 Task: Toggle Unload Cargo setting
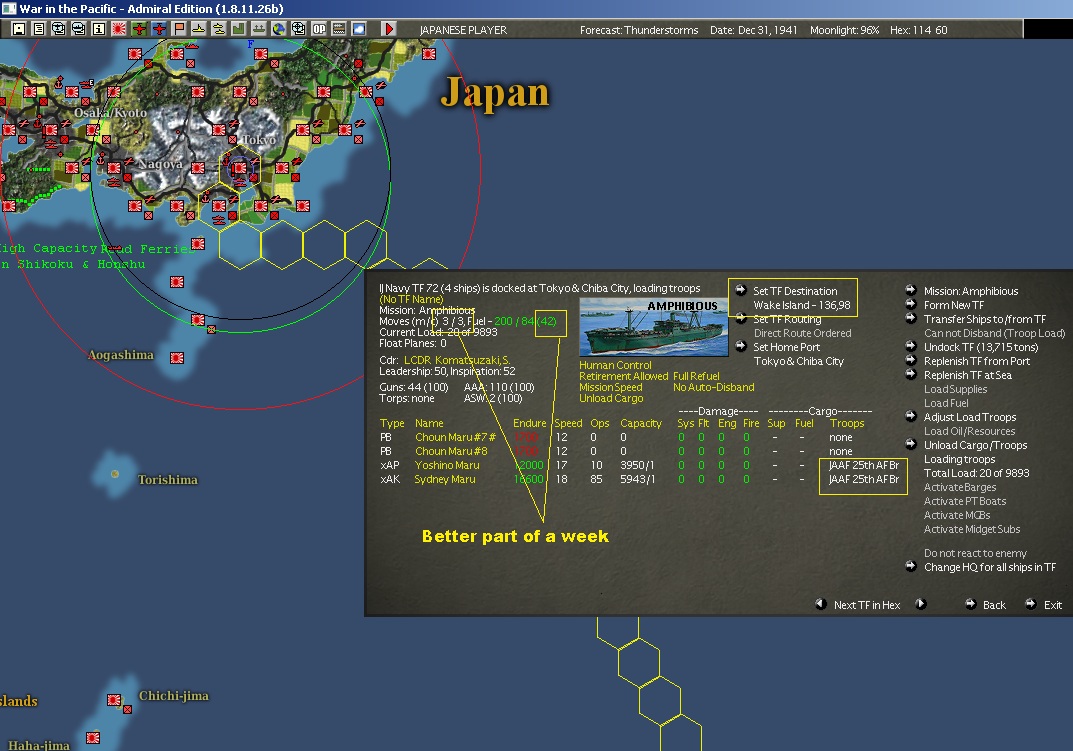(x=611, y=398)
